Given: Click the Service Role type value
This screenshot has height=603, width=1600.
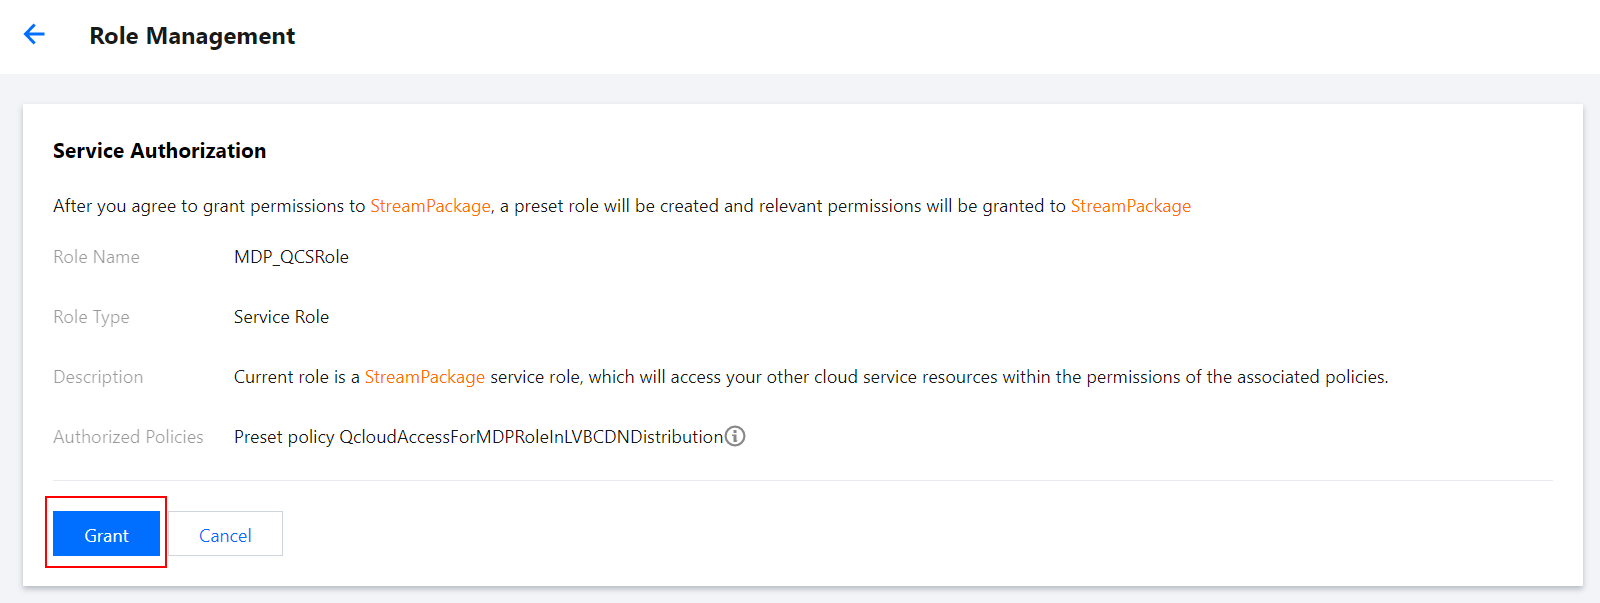Looking at the screenshot, I should (x=281, y=317).
